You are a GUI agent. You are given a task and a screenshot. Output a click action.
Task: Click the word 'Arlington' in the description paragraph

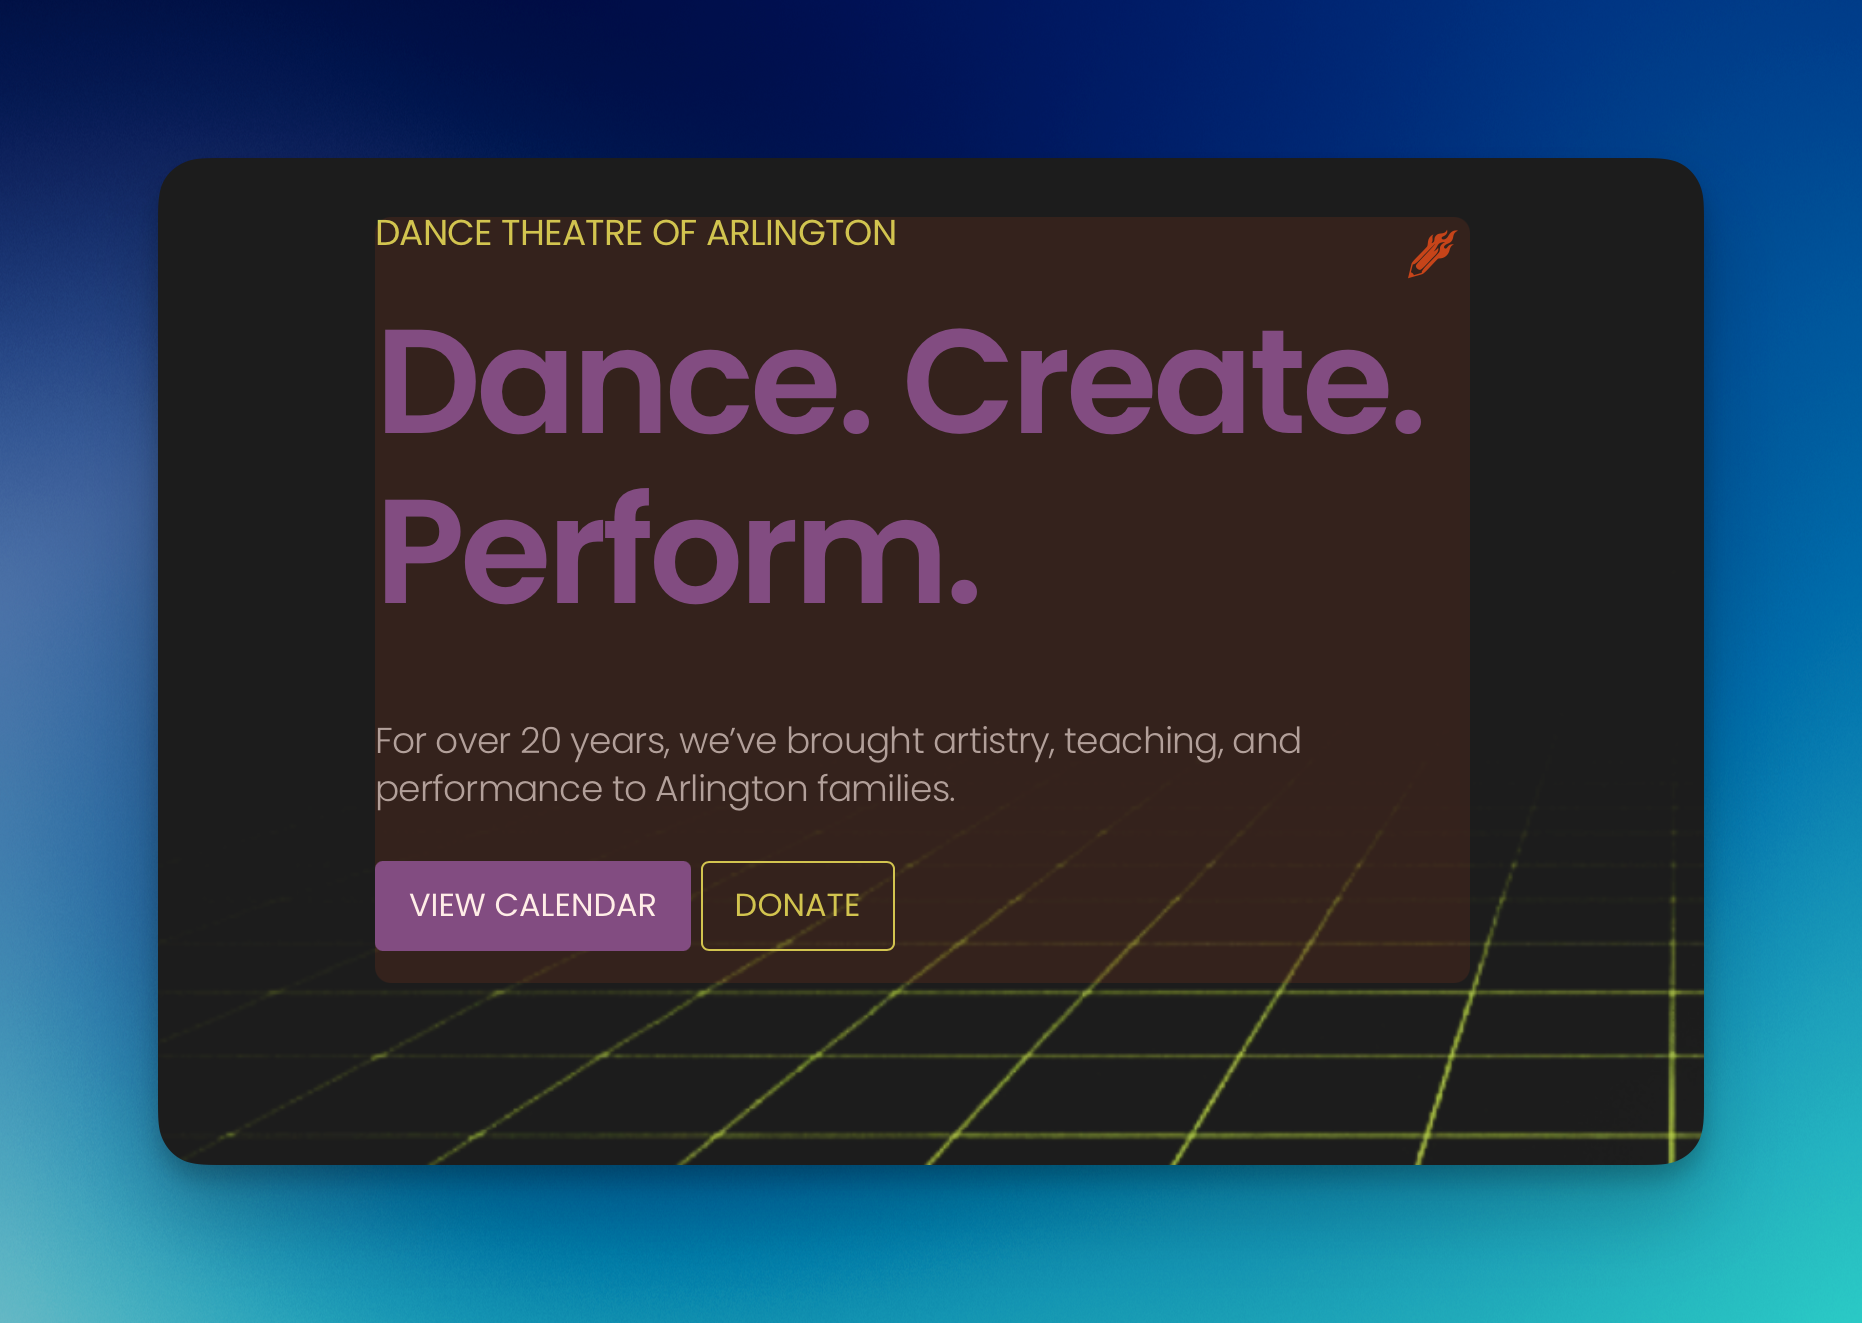(x=731, y=789)
